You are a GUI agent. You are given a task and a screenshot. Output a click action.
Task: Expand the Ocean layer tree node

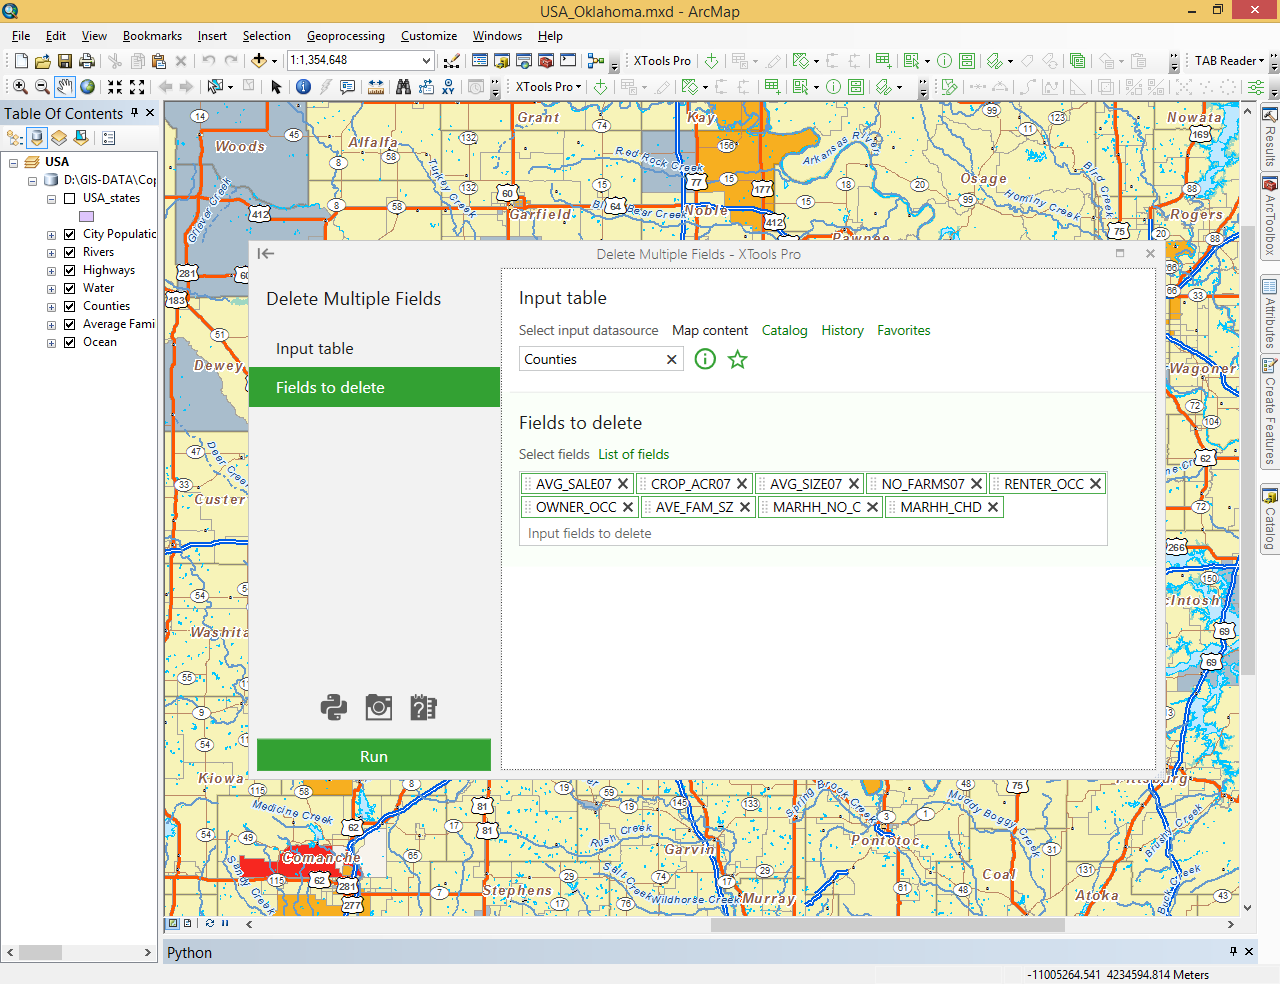pyautogui.click(x=51, y=343)
